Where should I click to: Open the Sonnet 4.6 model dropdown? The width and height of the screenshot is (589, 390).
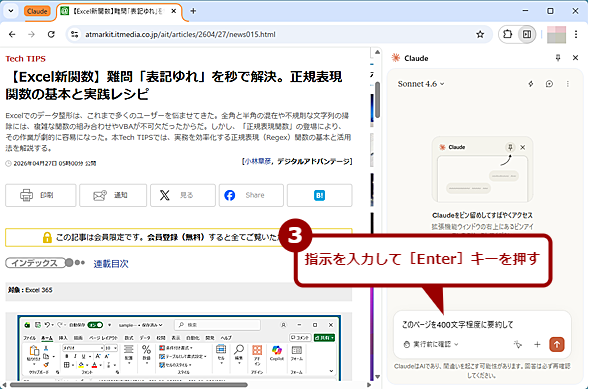click(x=421, y=84)
